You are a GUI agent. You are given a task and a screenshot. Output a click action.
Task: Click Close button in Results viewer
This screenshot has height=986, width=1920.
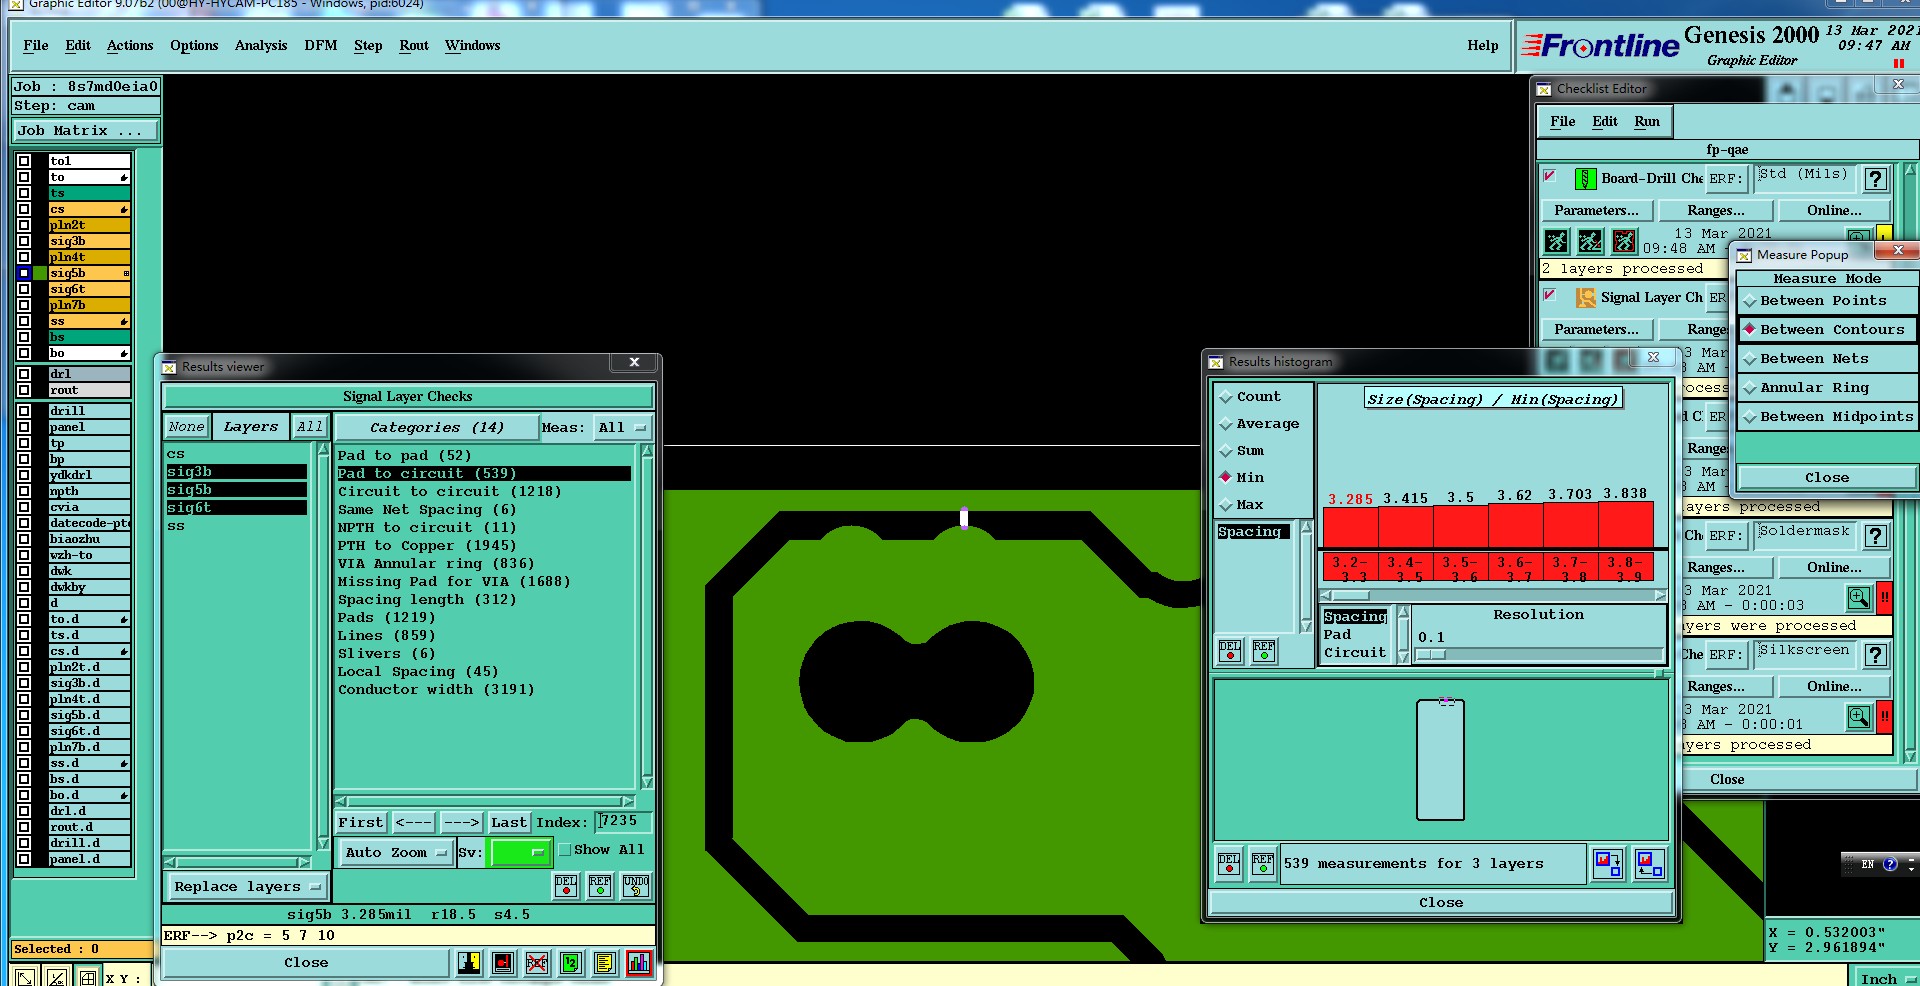click(306, 963)
